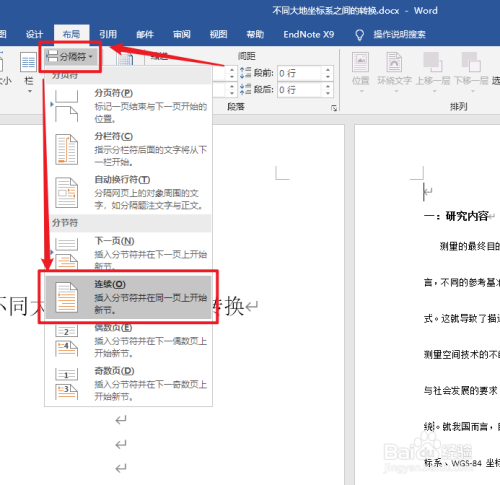Choose 连续(O) continuous section break
This screenshot has height=485, width=500.
(x=129, y=297)
